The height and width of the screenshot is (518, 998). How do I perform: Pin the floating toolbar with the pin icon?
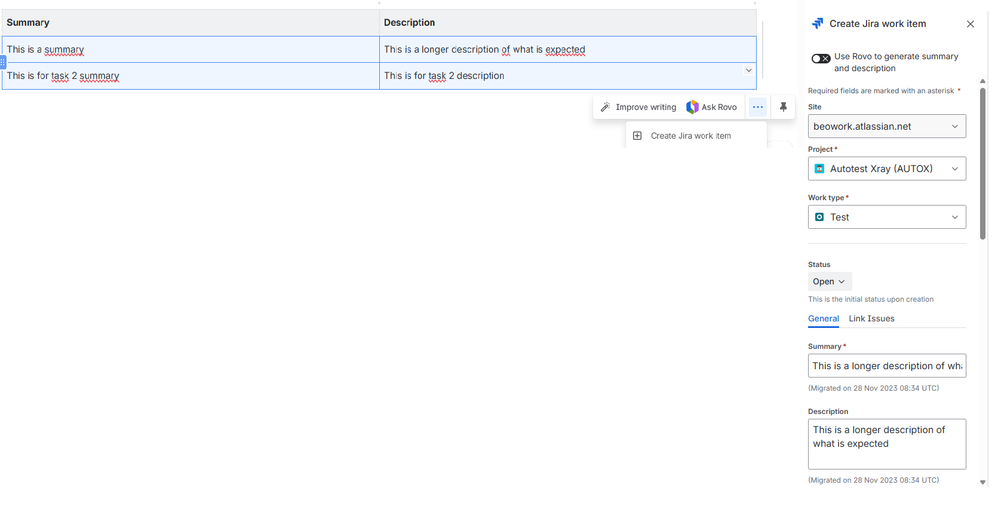(784, 107)
